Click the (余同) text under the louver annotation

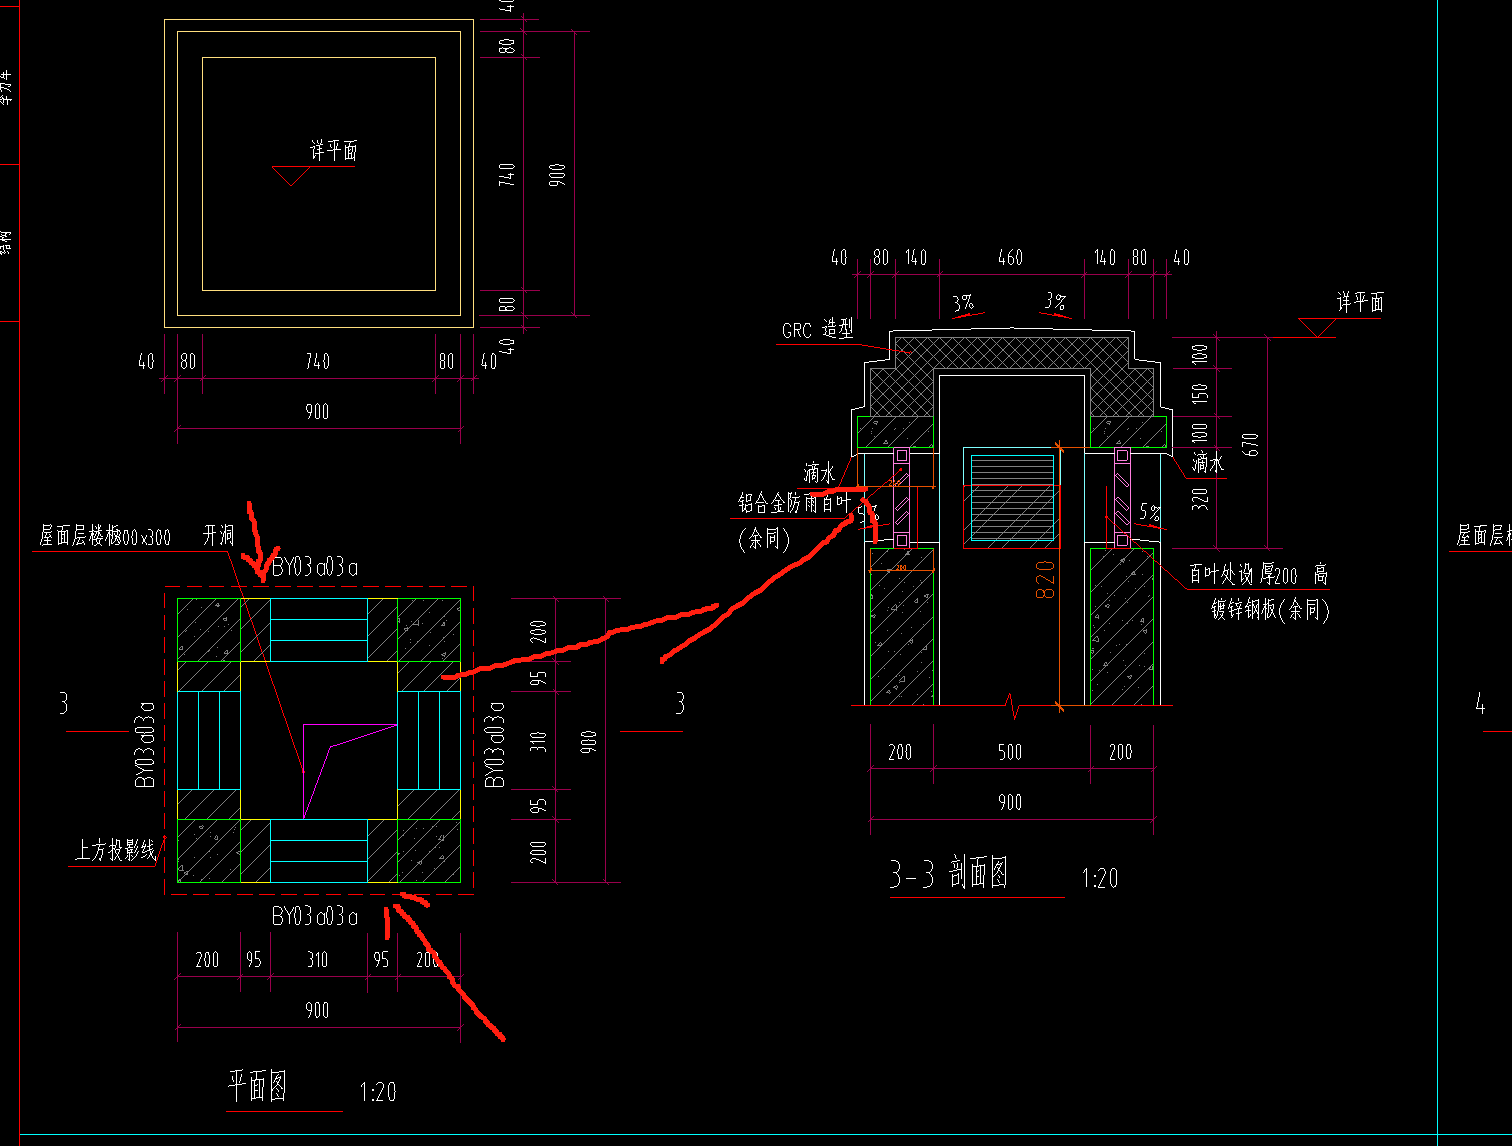click(764, 539)
